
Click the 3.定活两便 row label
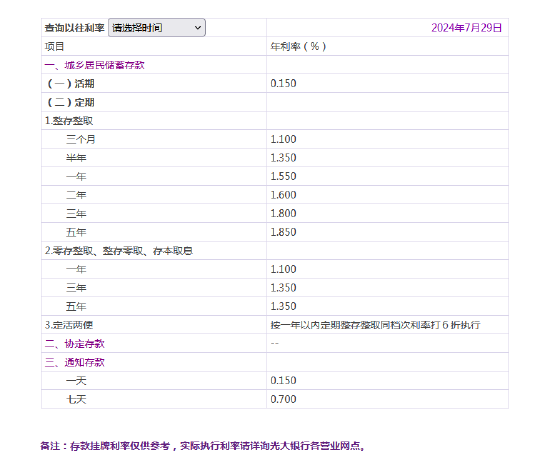[69, 325]
